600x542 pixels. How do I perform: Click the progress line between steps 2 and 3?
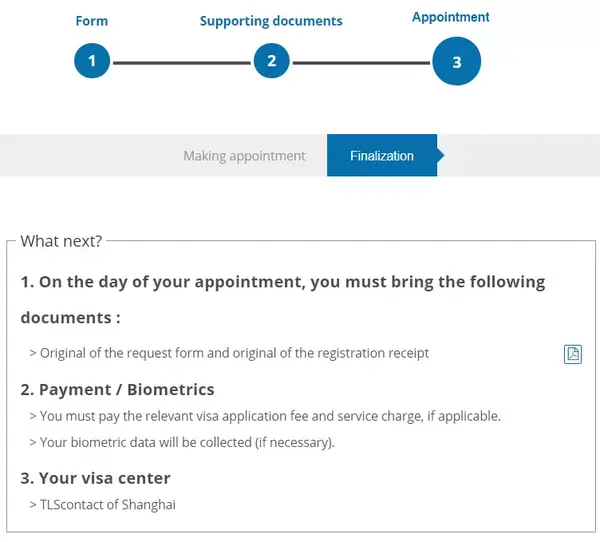361,62
